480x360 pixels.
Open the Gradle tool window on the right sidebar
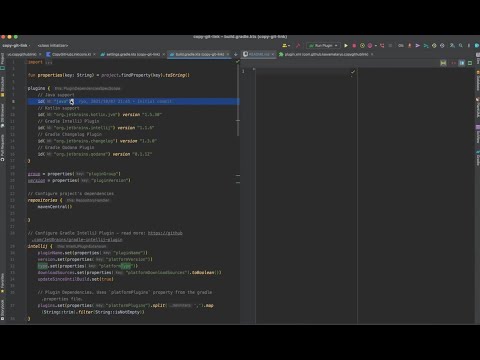tap(478, 158)
